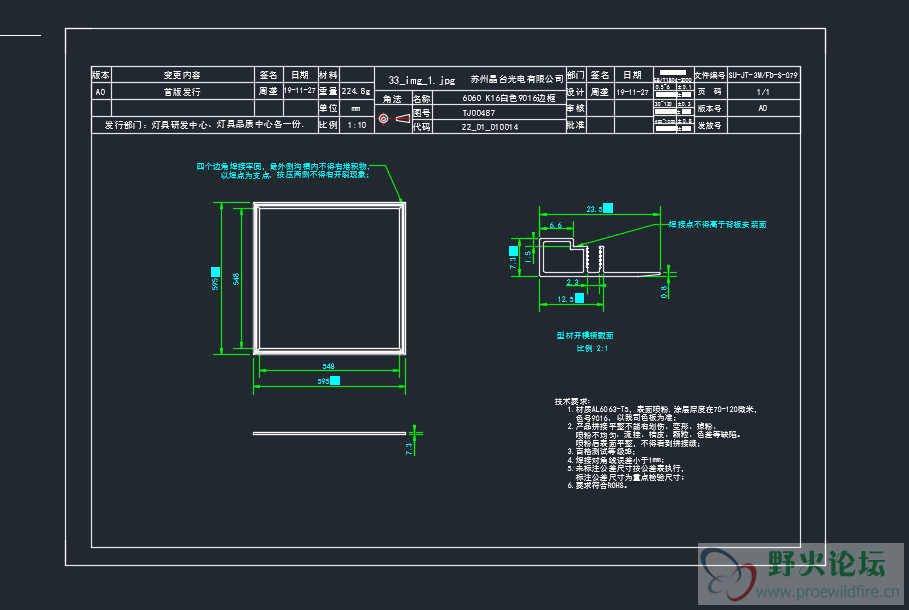Image resolution: width=909 pixels, height=610 pixels.
Task: Click the "名称" label cell
Action: 421,99
